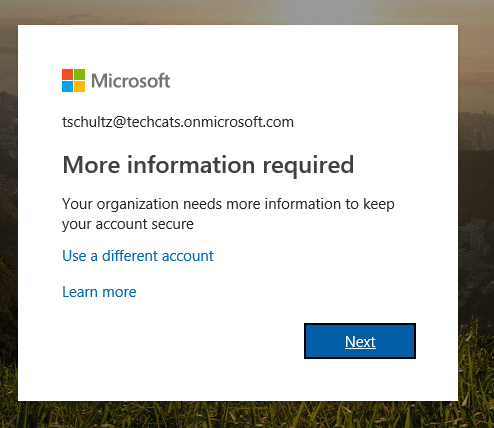Click the yellow square in Microsoft logo
Viewport: 494px width, 428px height.
click(x=79, y=86)
